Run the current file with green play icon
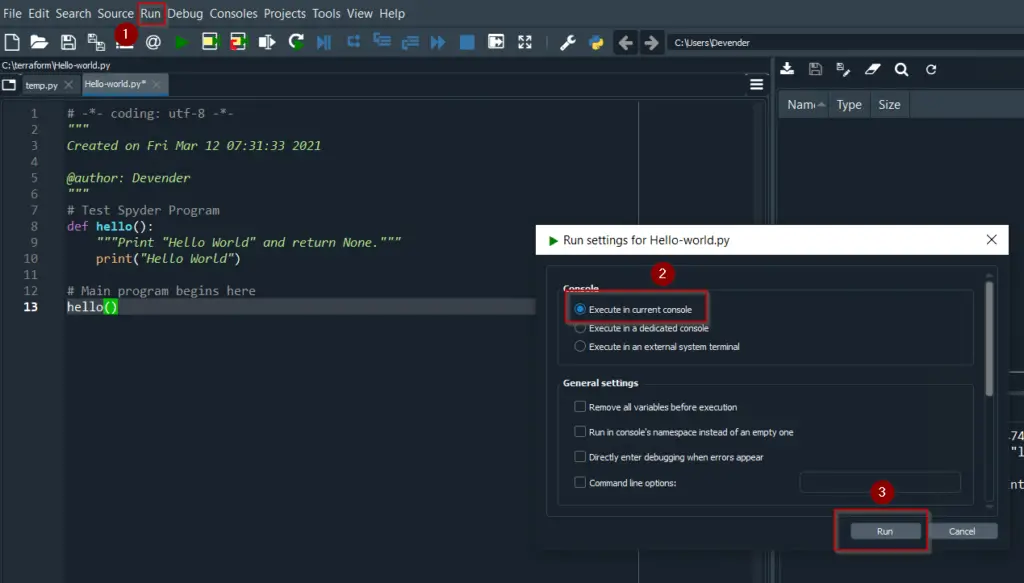This screenshot has height=583, width=1024. 182,42
